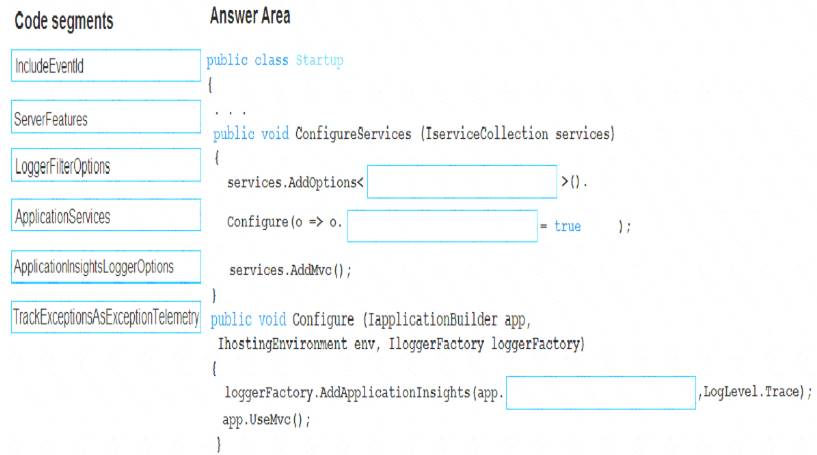Click the app.UseMvc(); line

click(x=267, y=419)
